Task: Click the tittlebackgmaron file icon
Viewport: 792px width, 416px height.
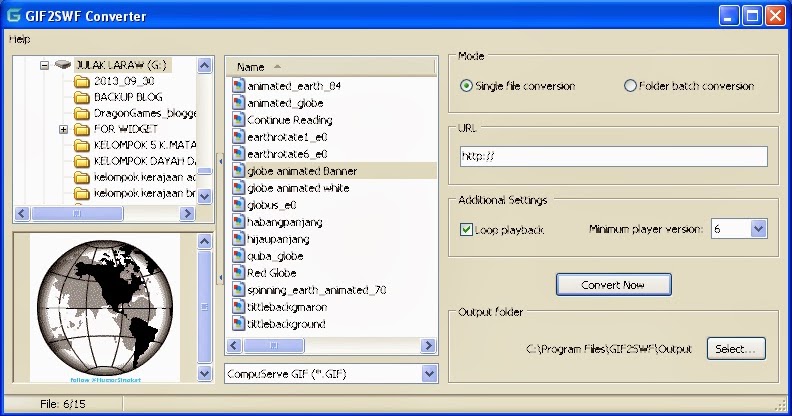Action: (x=238, y=306)
